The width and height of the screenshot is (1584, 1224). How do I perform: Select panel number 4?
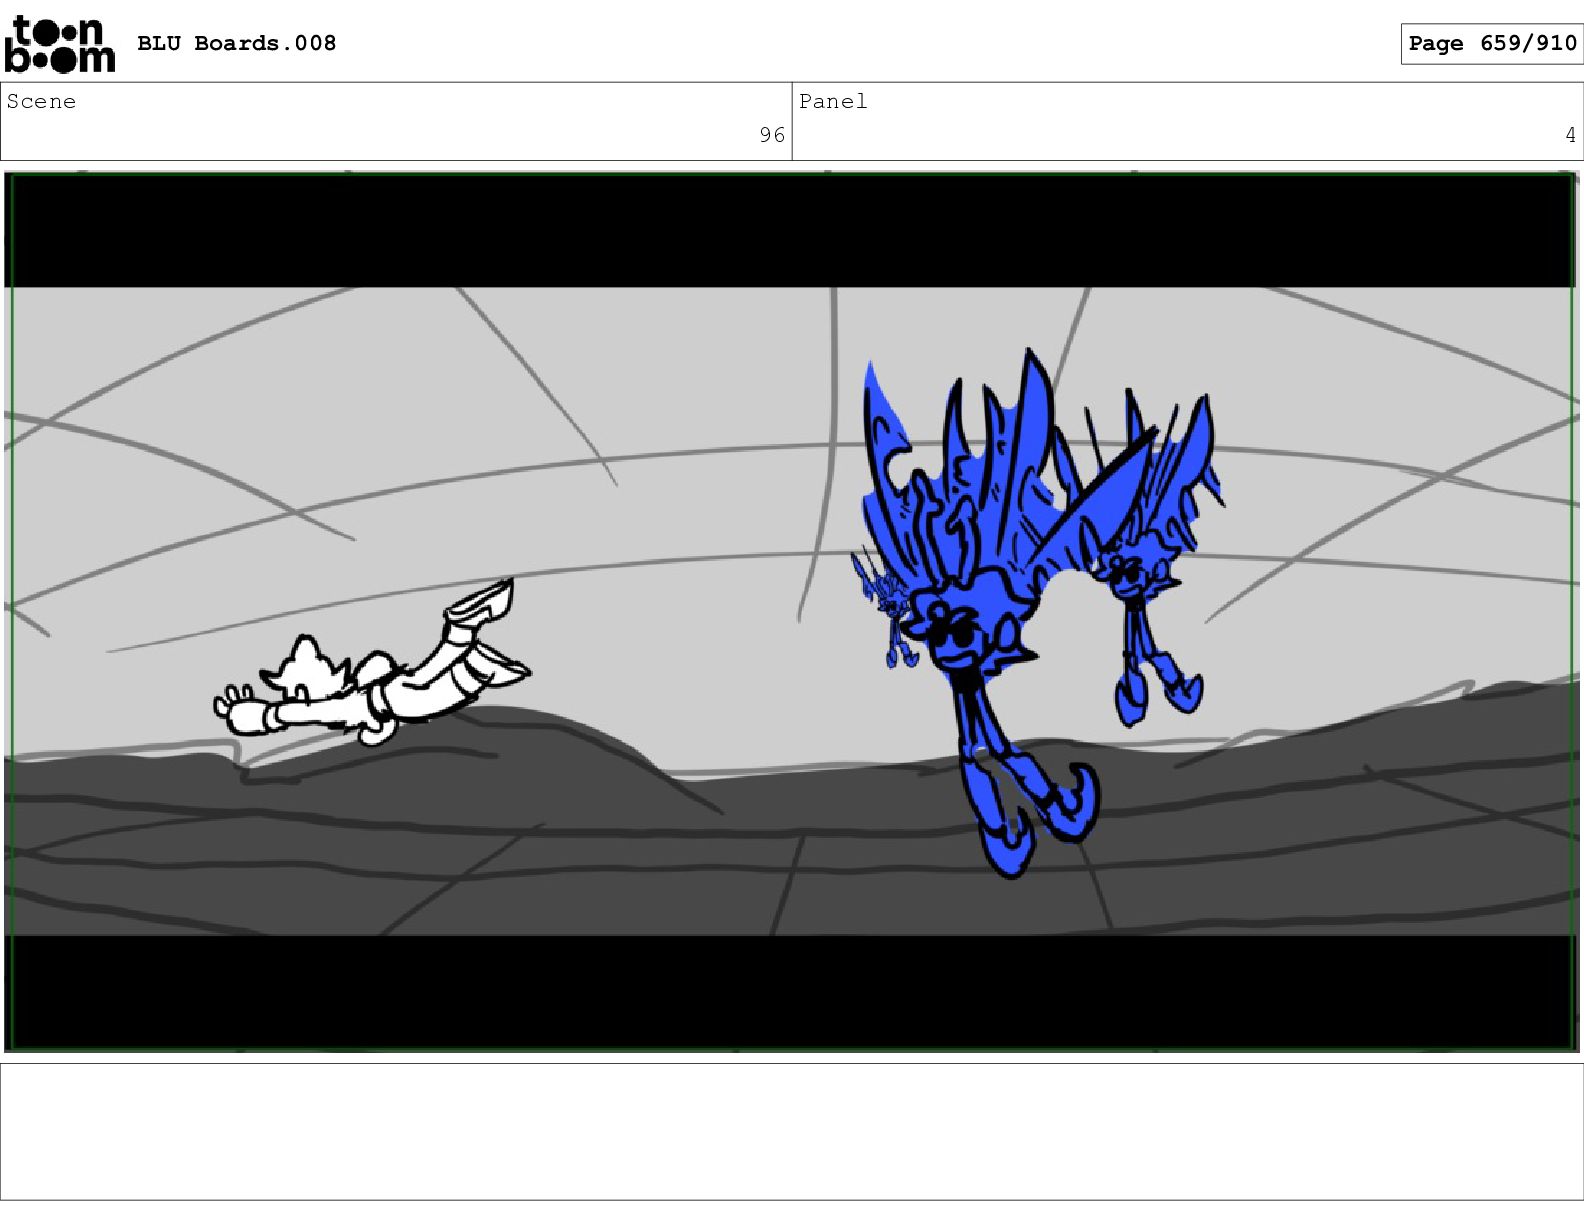(x=1570, y=135)
